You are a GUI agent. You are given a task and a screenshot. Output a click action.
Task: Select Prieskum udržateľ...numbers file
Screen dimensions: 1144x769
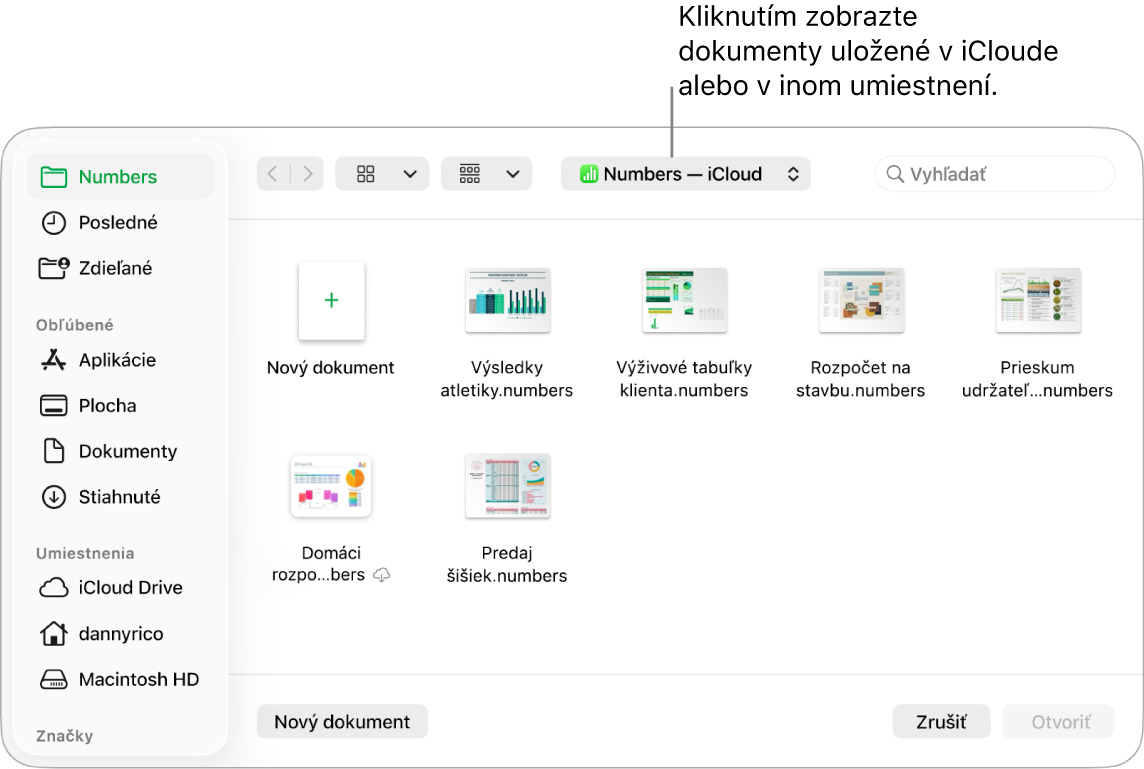tap(1038, 301)
